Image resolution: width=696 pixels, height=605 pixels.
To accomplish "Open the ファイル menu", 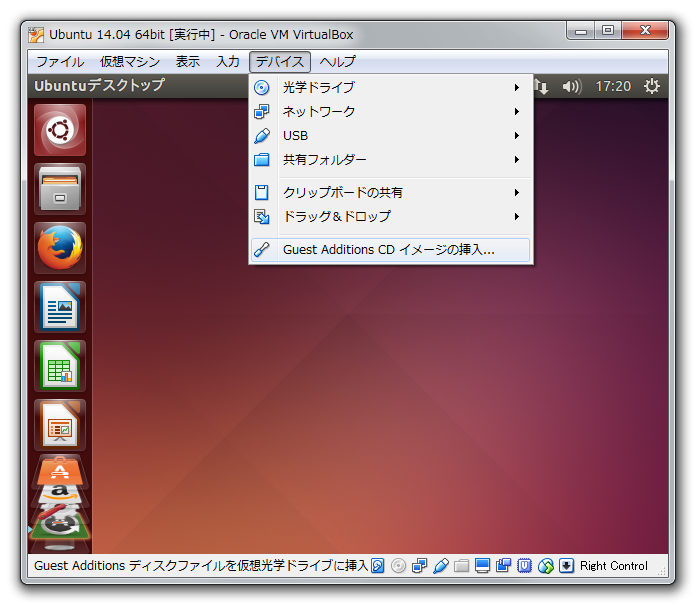I will tap(60, 62).
